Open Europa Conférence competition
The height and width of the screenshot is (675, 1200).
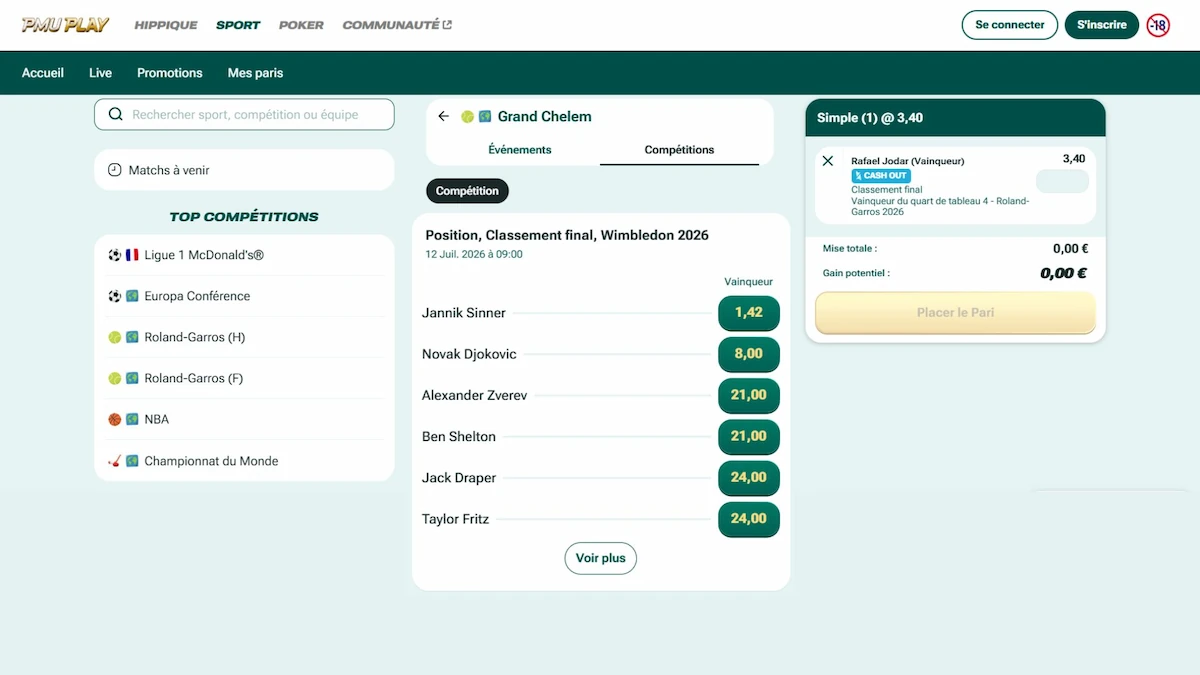(244, 296)
